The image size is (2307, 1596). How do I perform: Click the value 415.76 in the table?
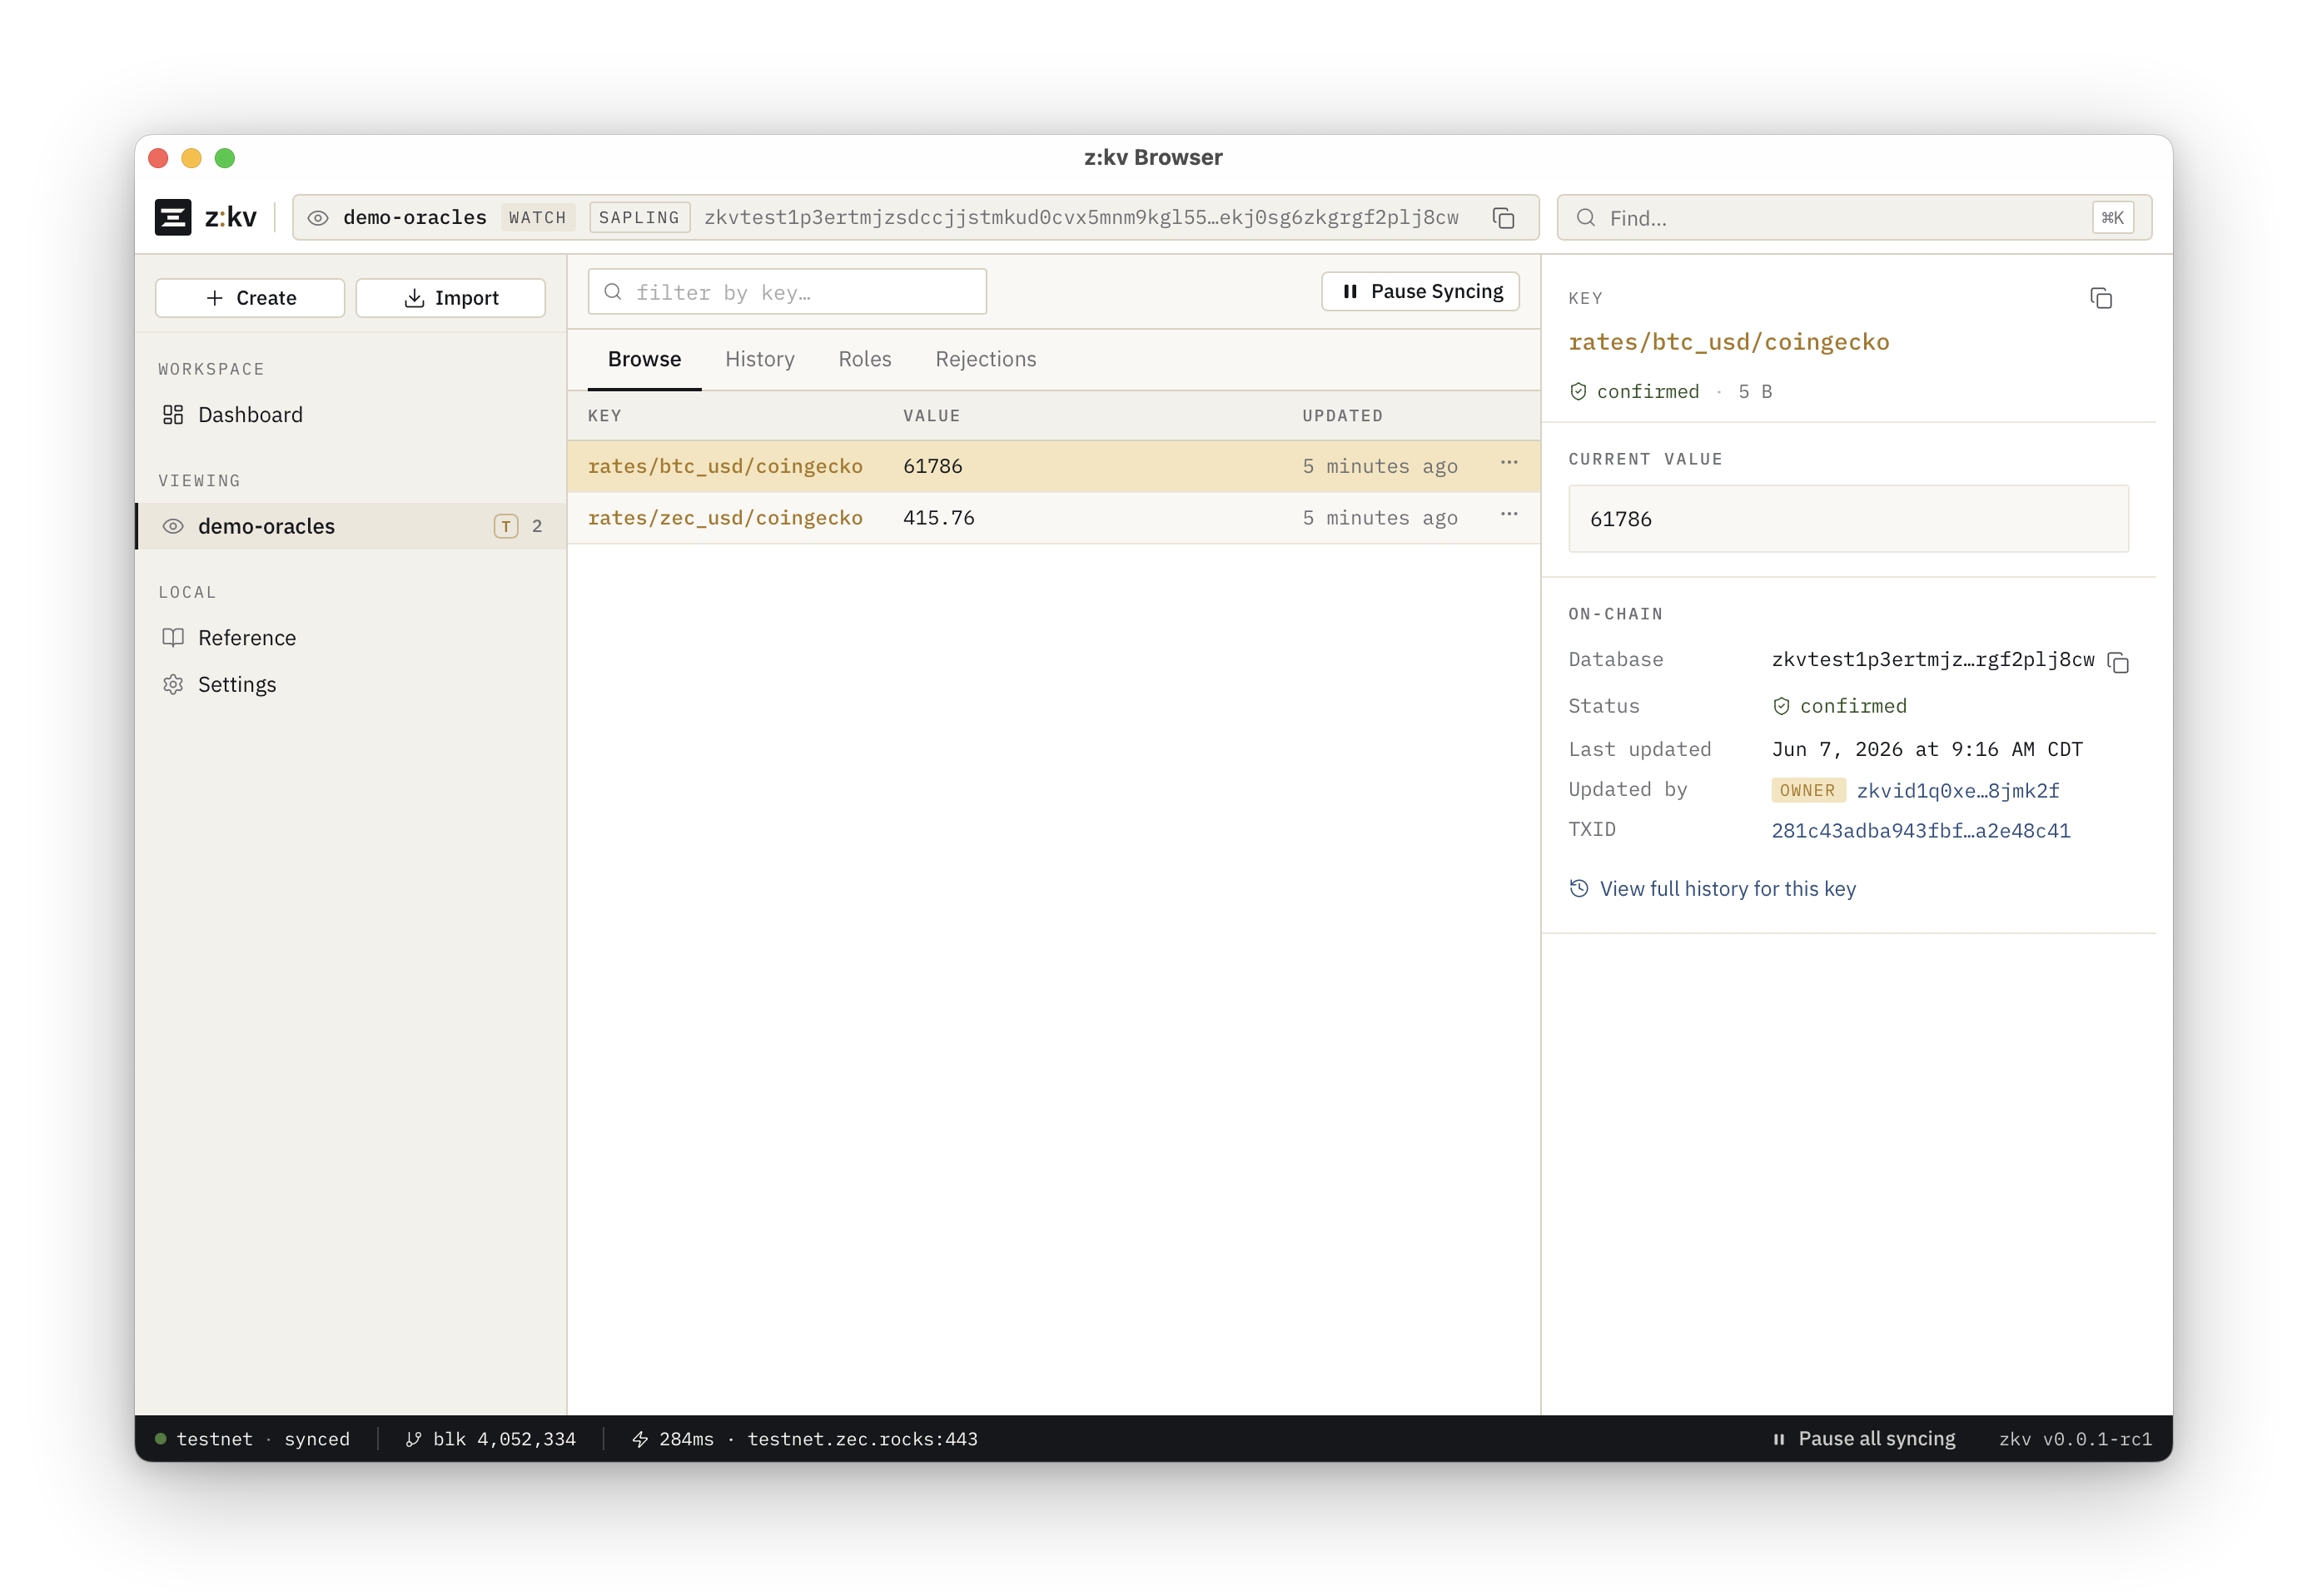point(939,518)
